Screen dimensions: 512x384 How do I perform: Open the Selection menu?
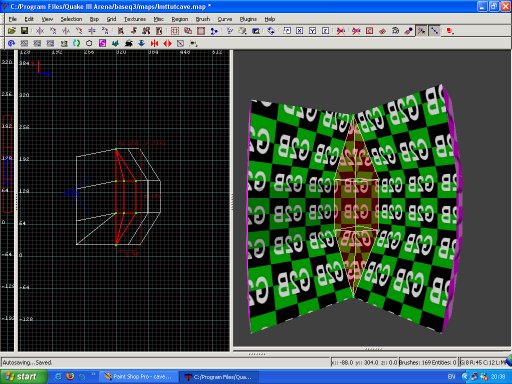pos(71,19)
